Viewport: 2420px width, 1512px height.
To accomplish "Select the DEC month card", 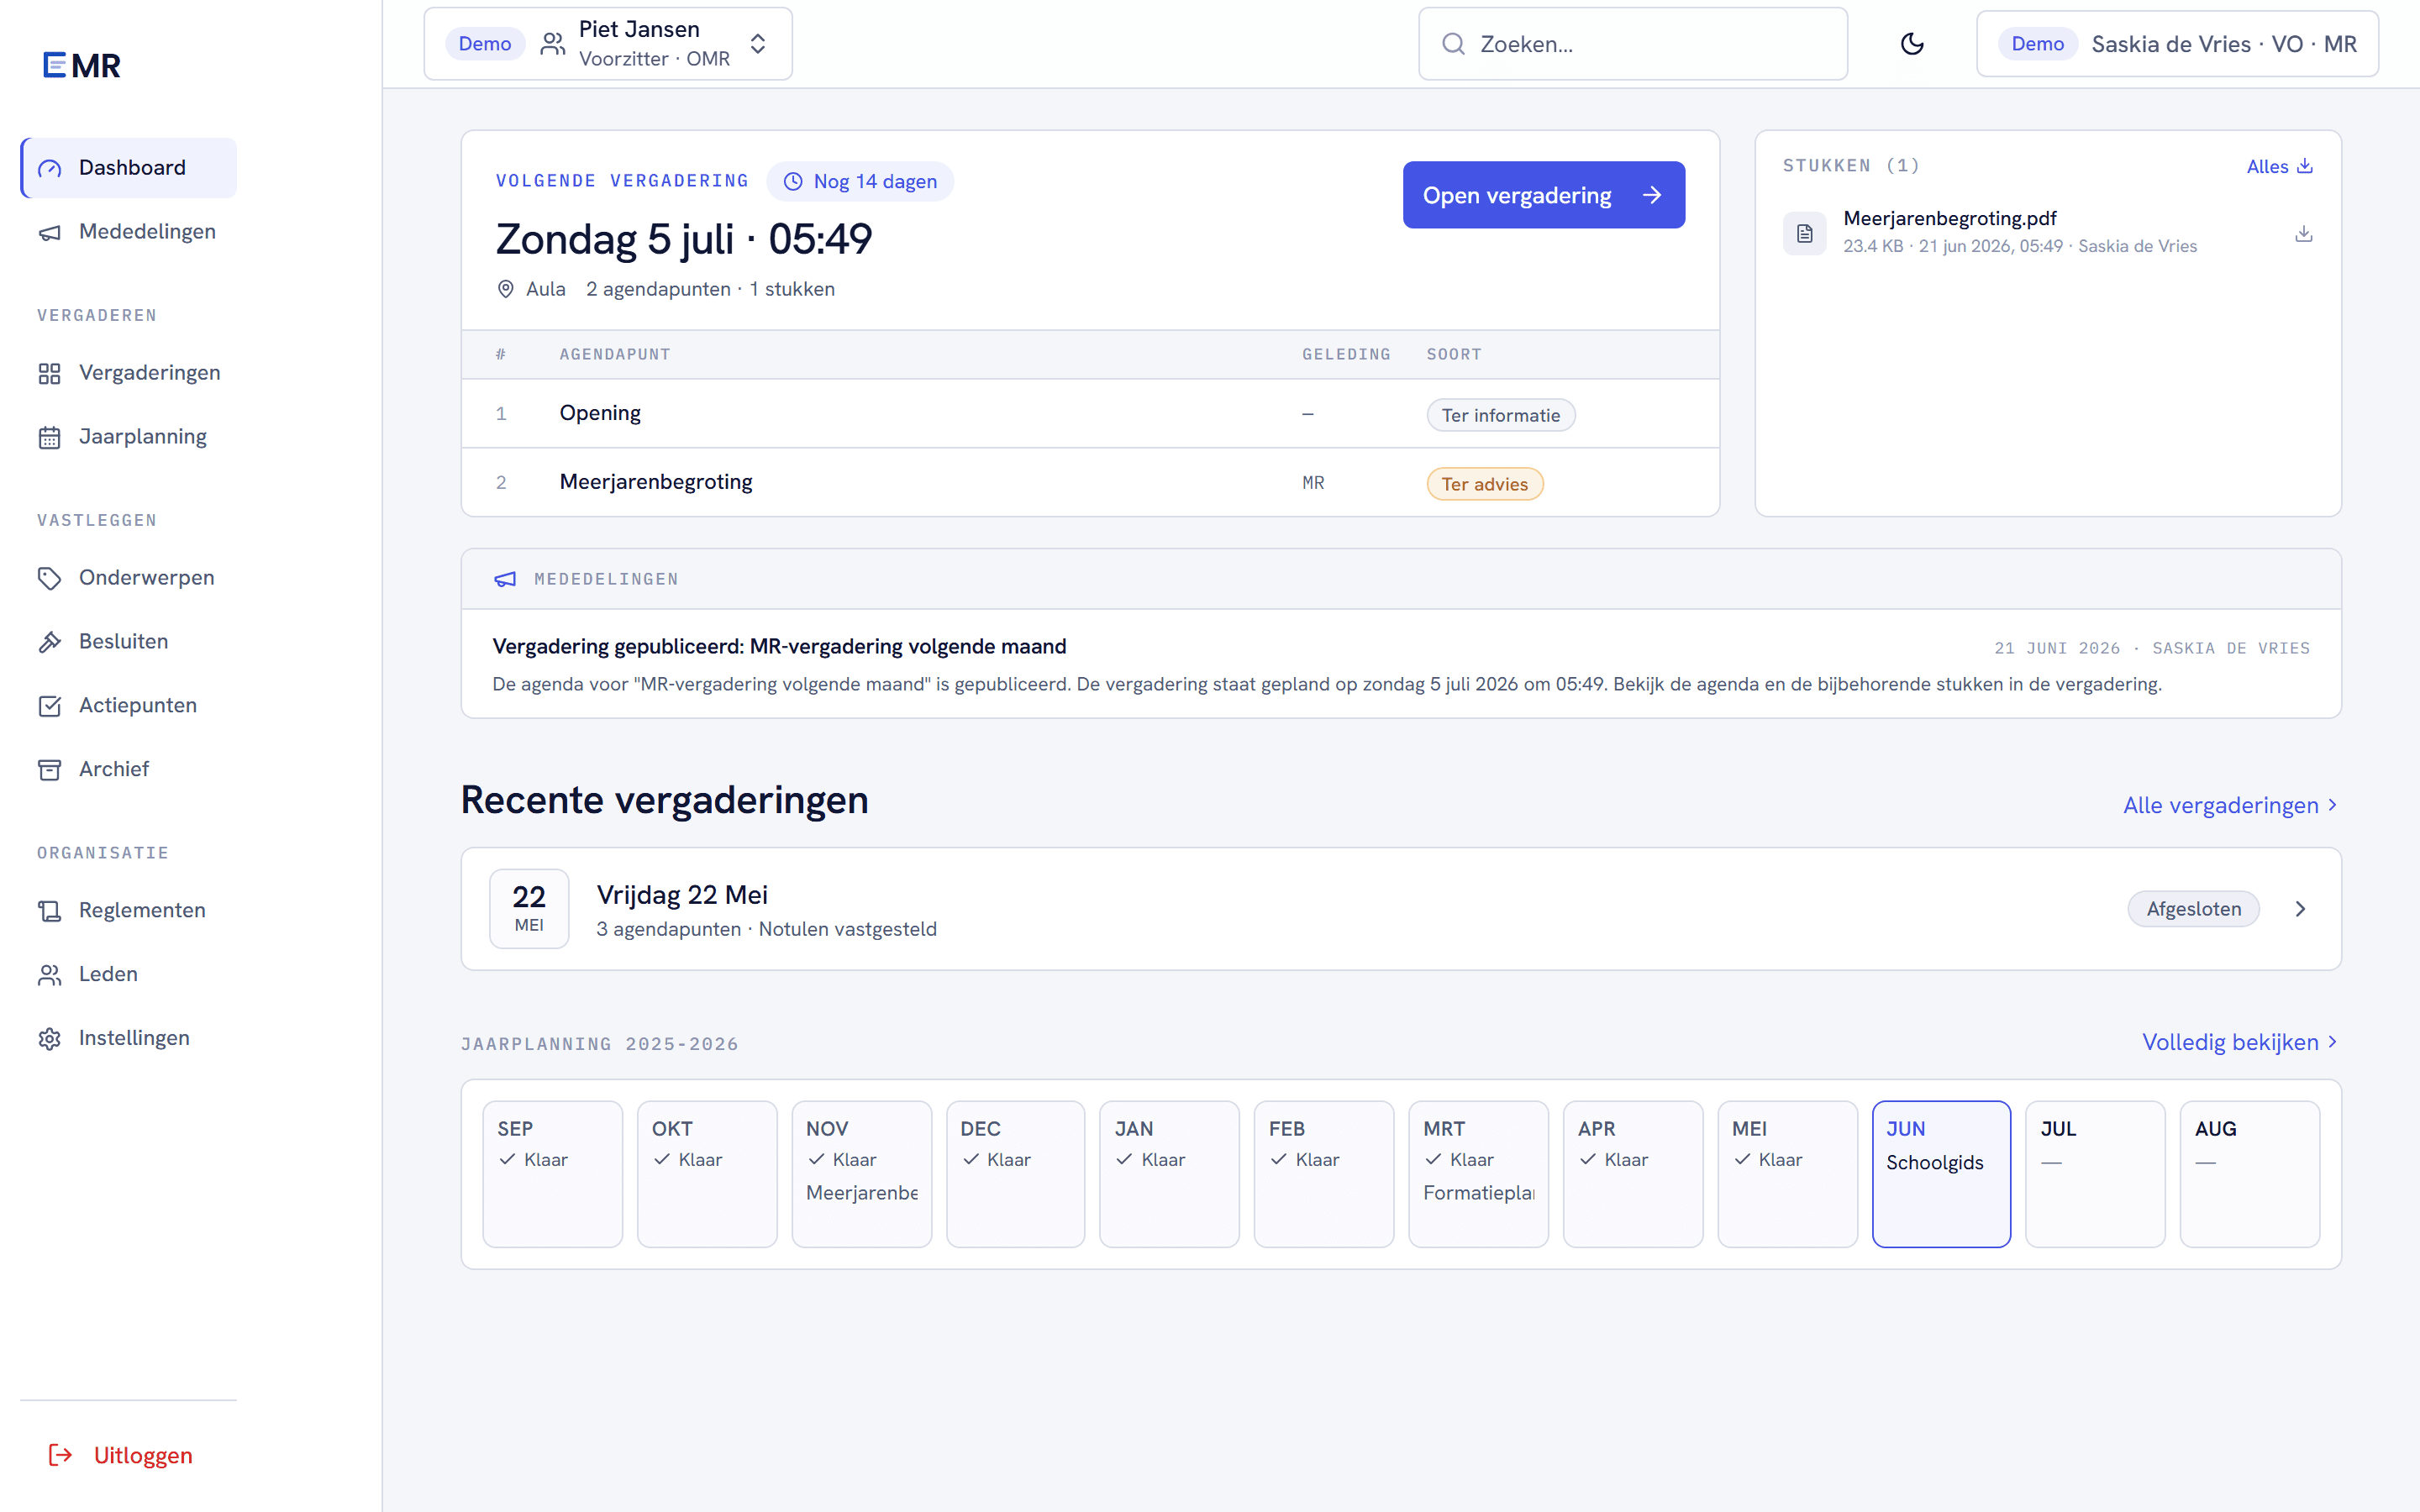I will point(1015,1174).
